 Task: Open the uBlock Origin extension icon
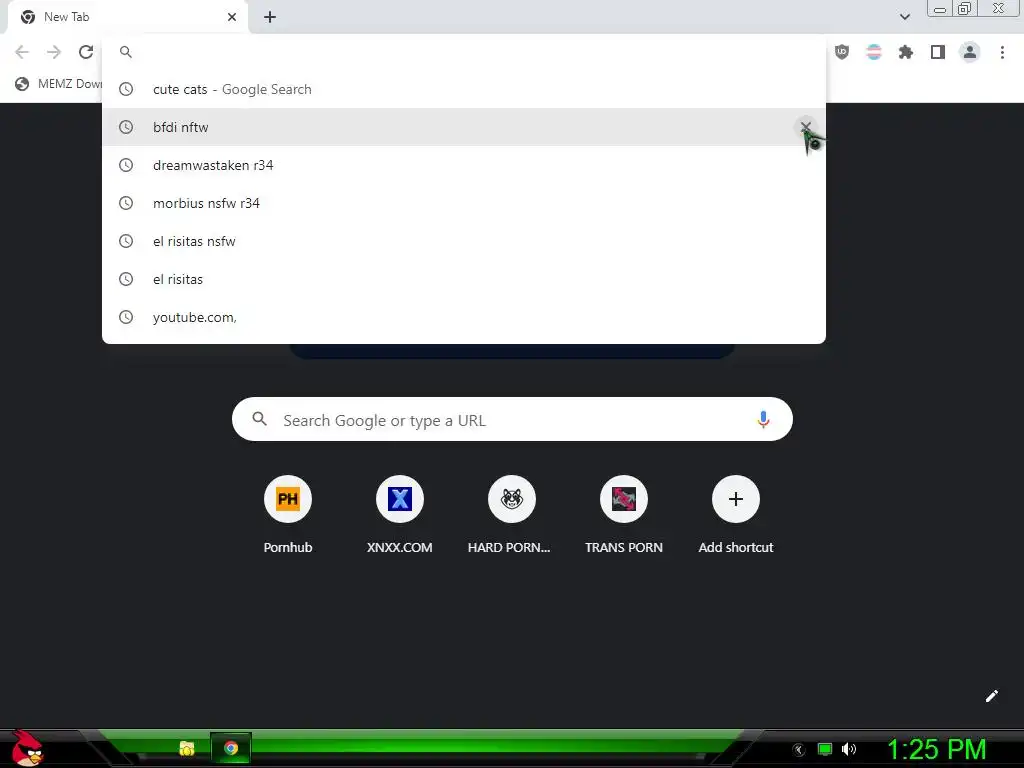(842, 52)
